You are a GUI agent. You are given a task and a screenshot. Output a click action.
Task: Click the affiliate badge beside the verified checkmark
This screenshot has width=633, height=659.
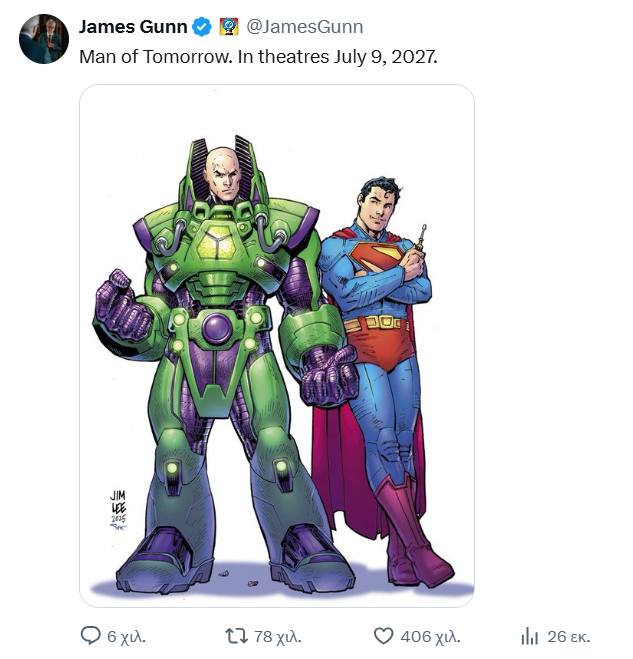coord(227,26)
